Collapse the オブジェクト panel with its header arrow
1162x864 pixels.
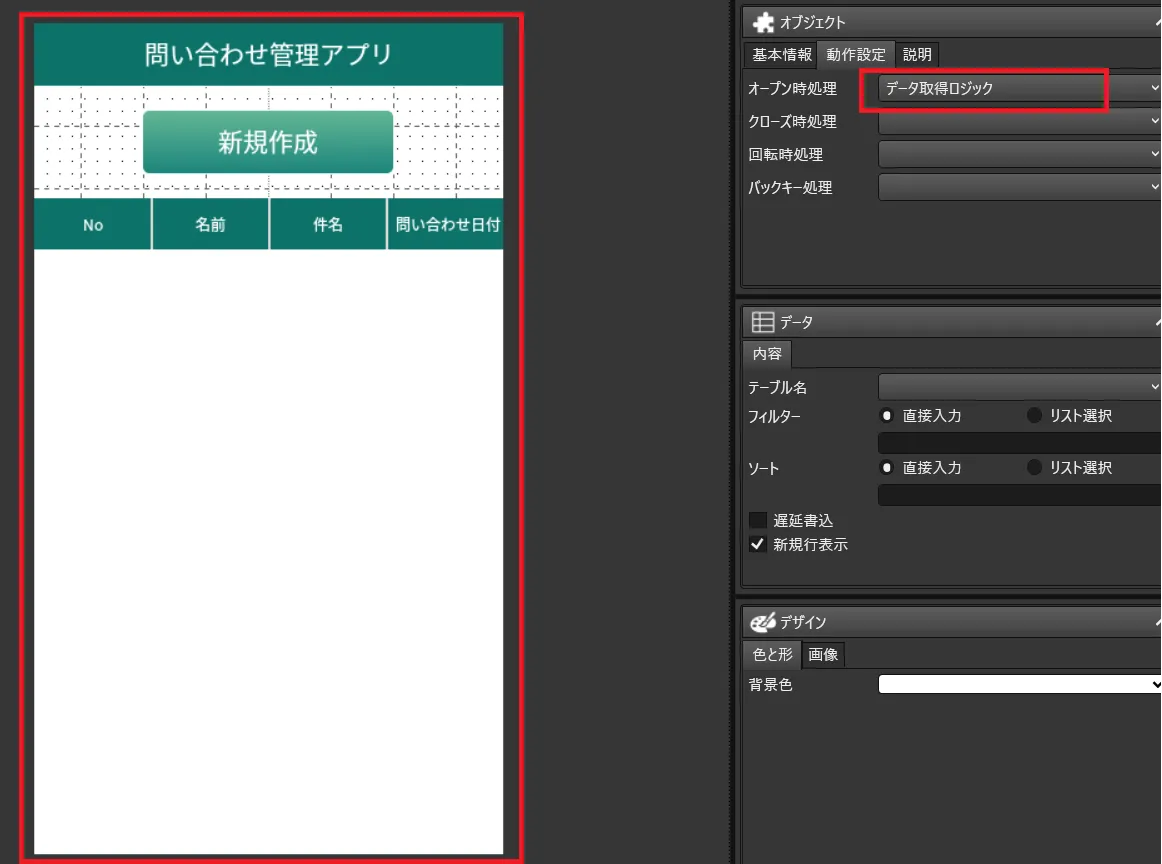tap(1157, 22)
